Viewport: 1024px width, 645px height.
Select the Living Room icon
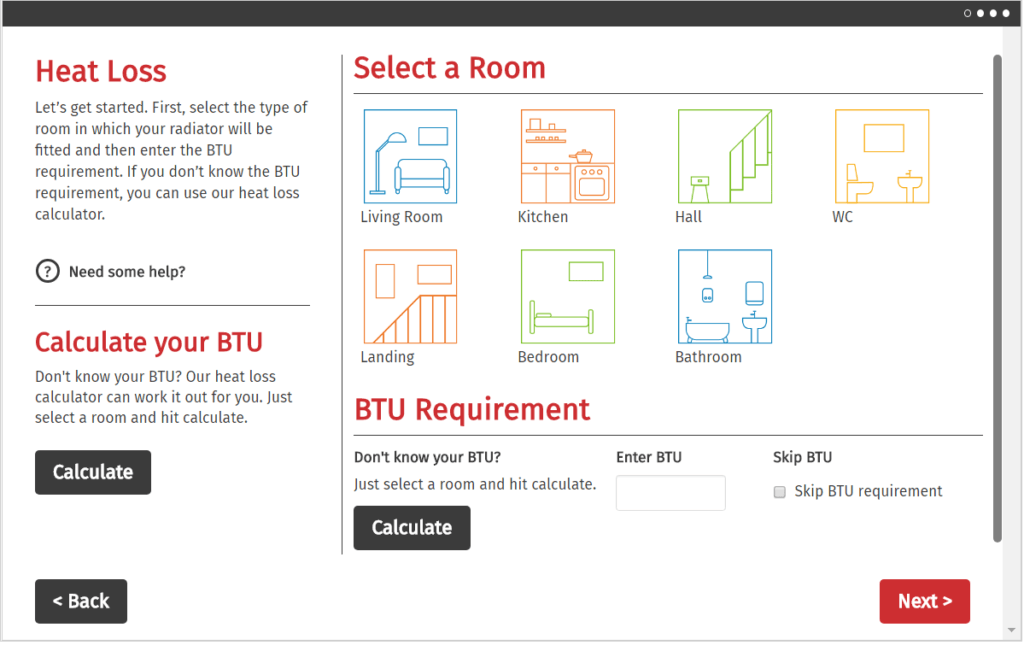[x=409, y=155]
